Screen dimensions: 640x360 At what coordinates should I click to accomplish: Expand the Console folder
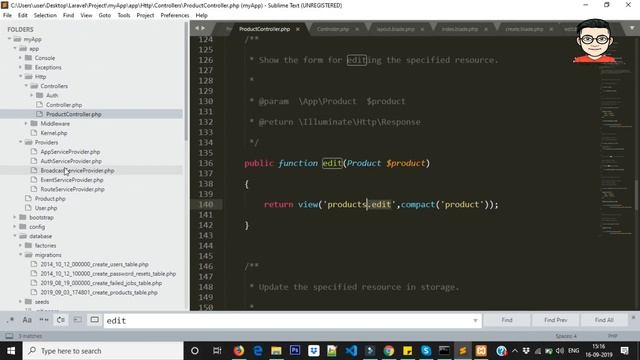tap(20, 58)
